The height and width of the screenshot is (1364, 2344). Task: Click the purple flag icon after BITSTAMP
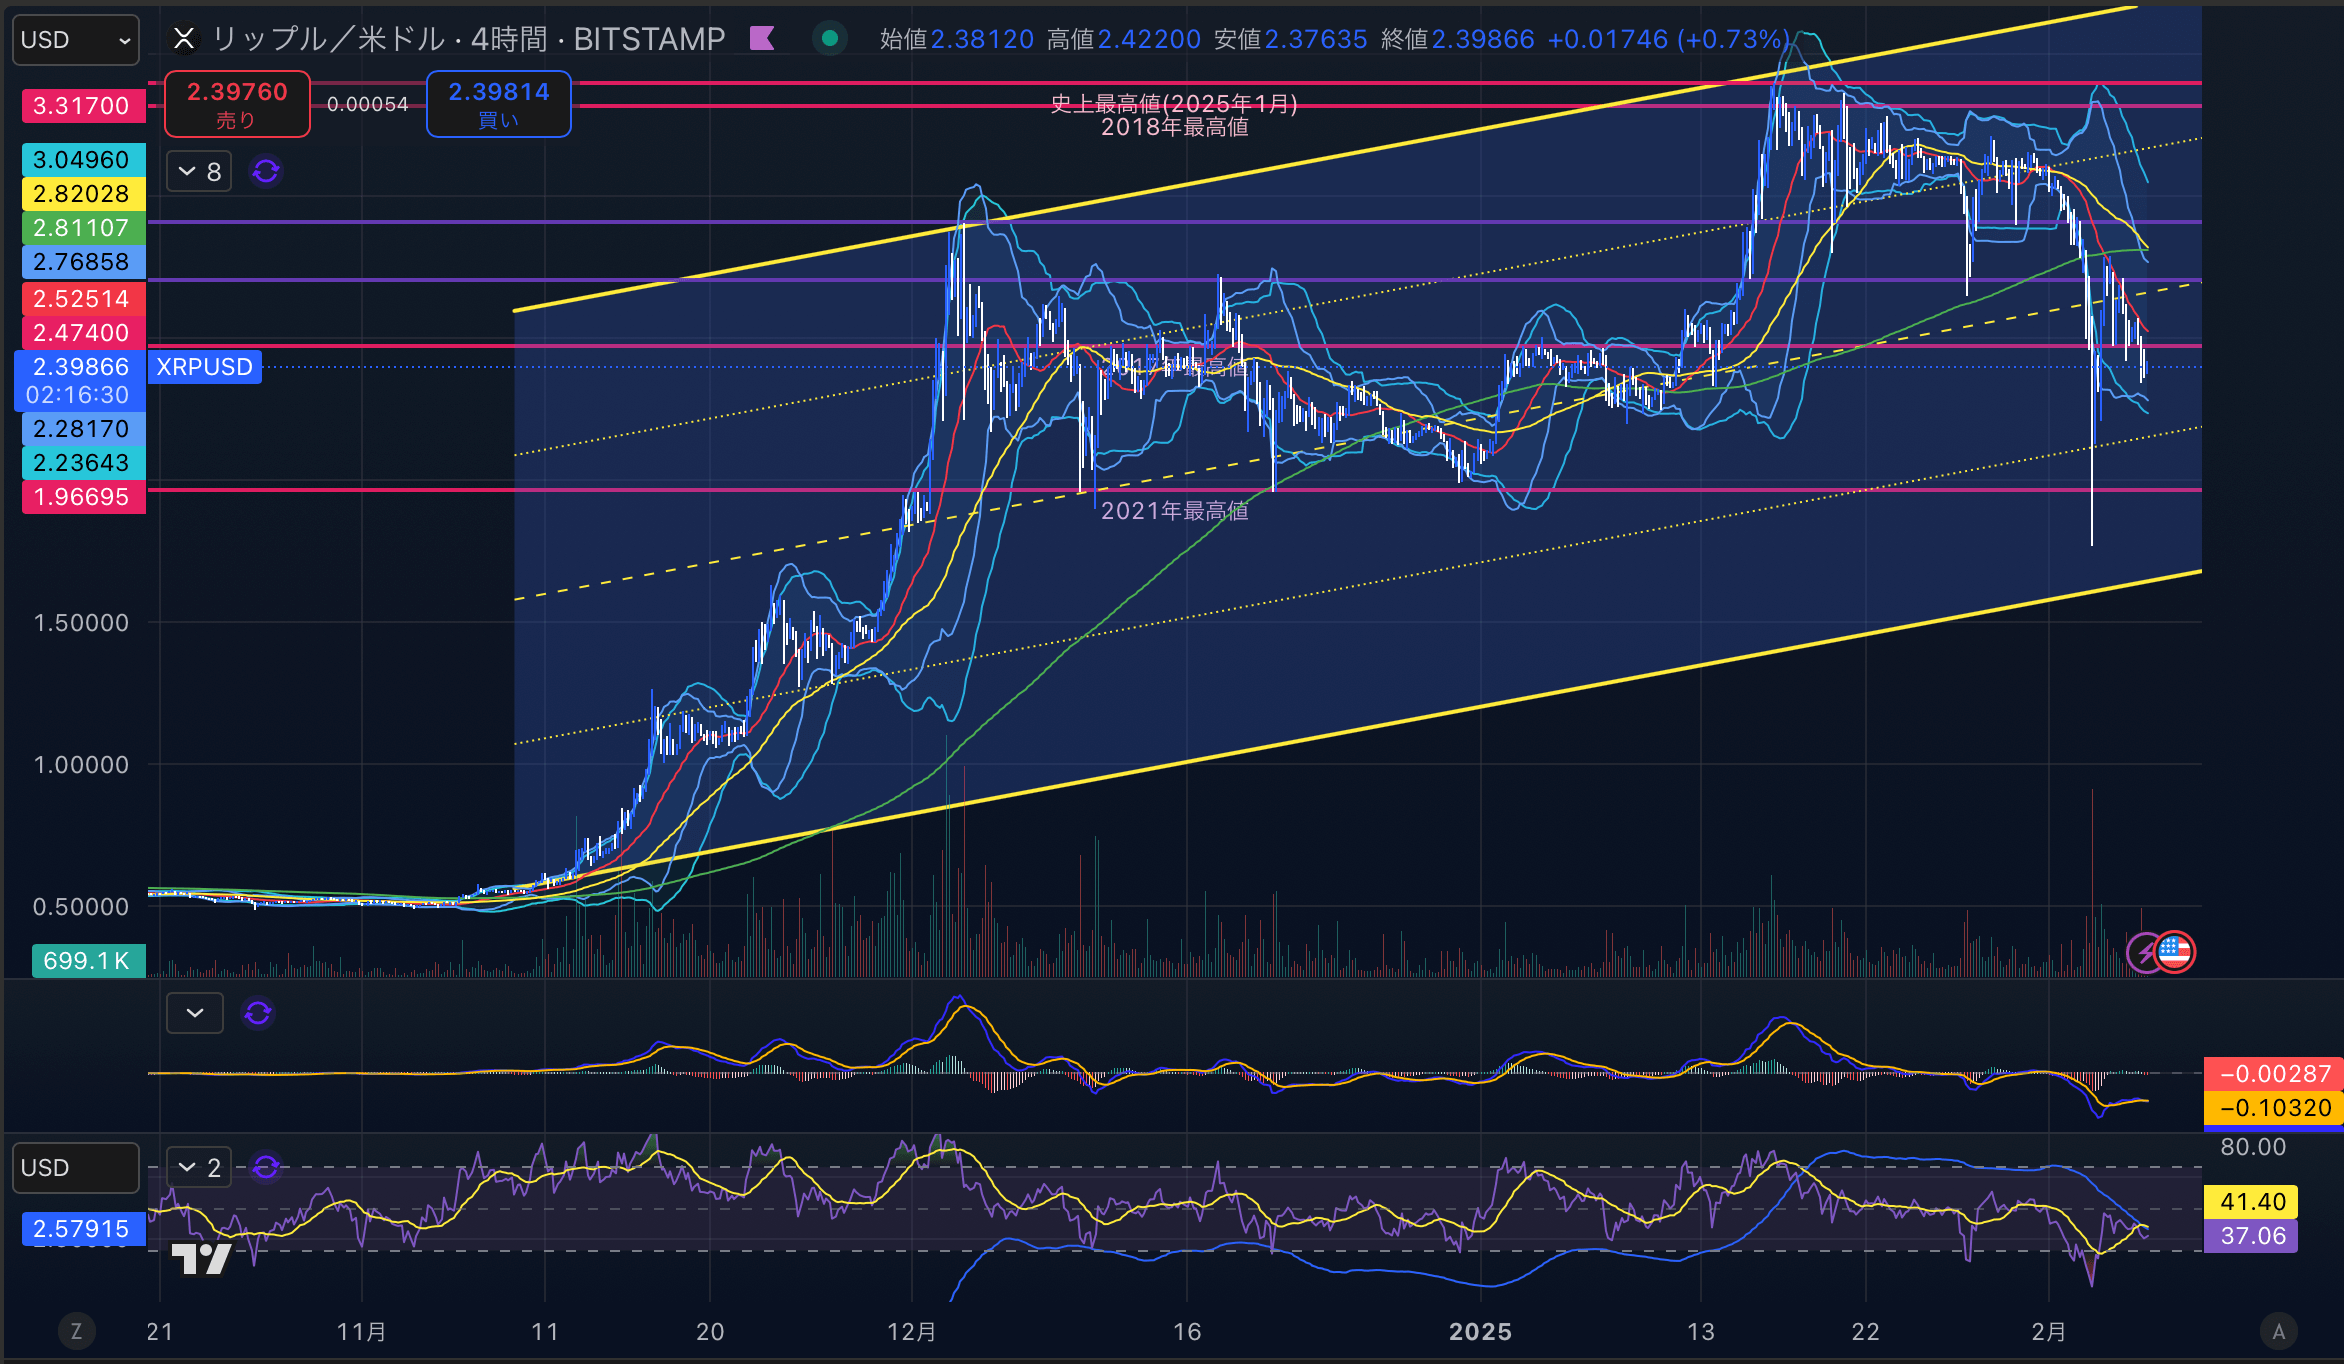(x=762, y=39)
